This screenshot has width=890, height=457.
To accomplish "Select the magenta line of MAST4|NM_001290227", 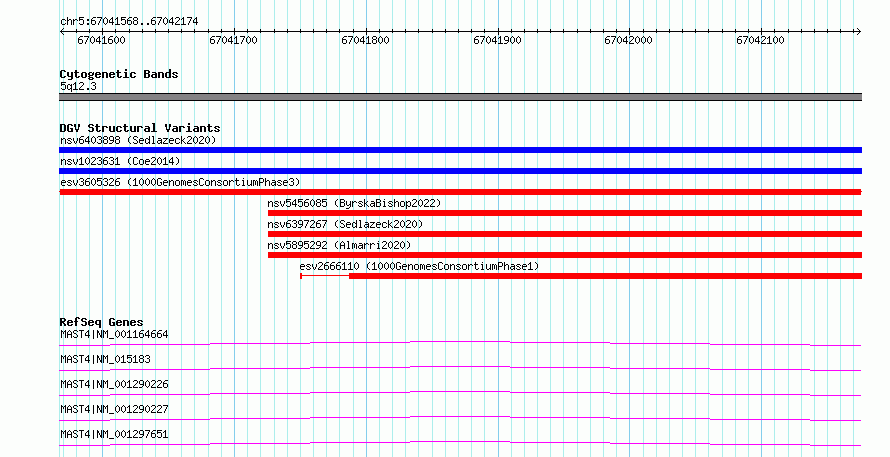I will [460, 418].
